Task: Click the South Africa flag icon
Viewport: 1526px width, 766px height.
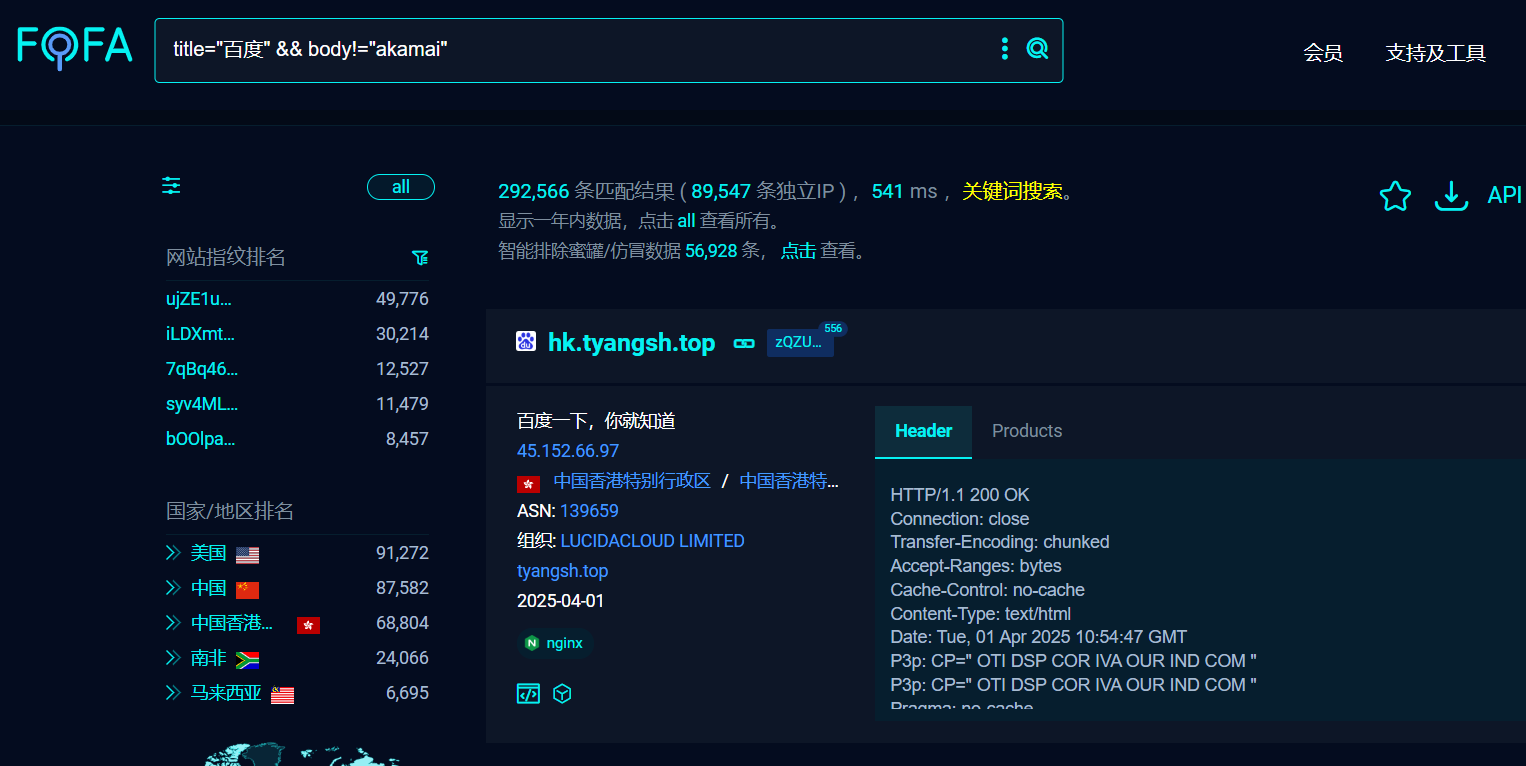Action: (248, 660)
